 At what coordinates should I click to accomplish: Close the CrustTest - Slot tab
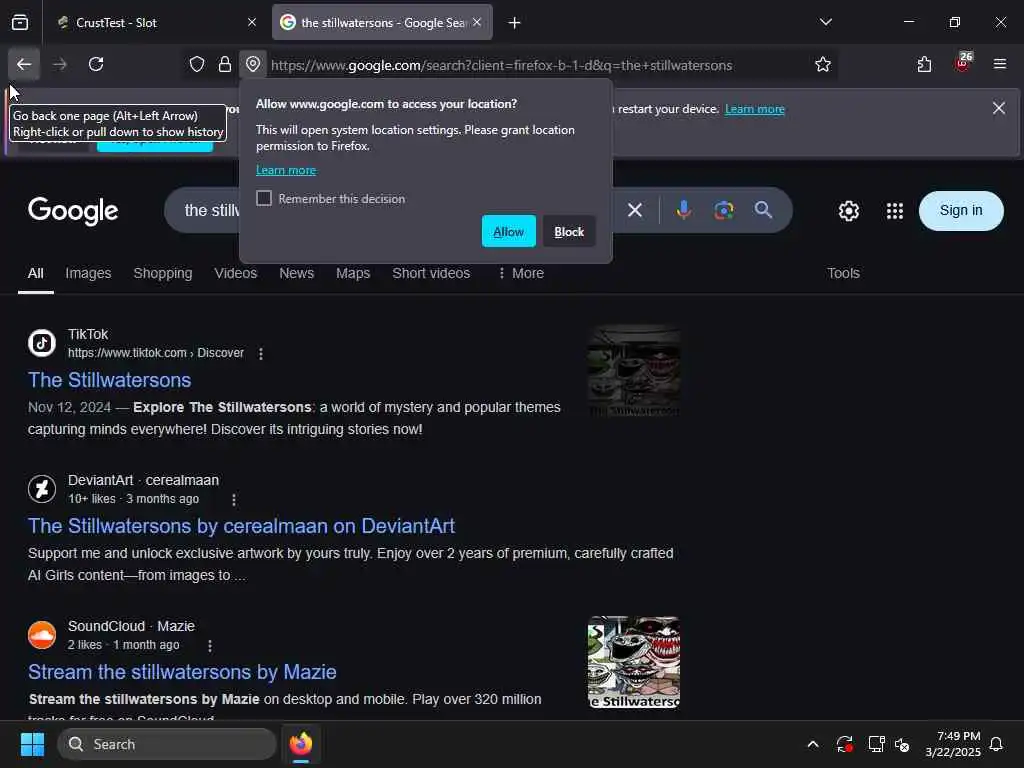(252, 23)
